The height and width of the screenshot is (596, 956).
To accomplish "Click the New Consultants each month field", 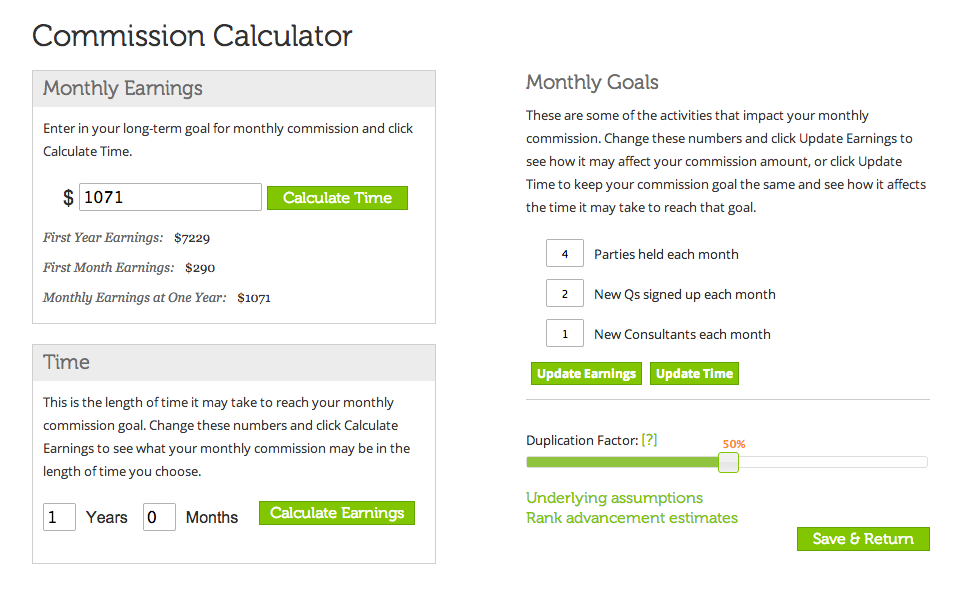I will [x=565, y=333].
